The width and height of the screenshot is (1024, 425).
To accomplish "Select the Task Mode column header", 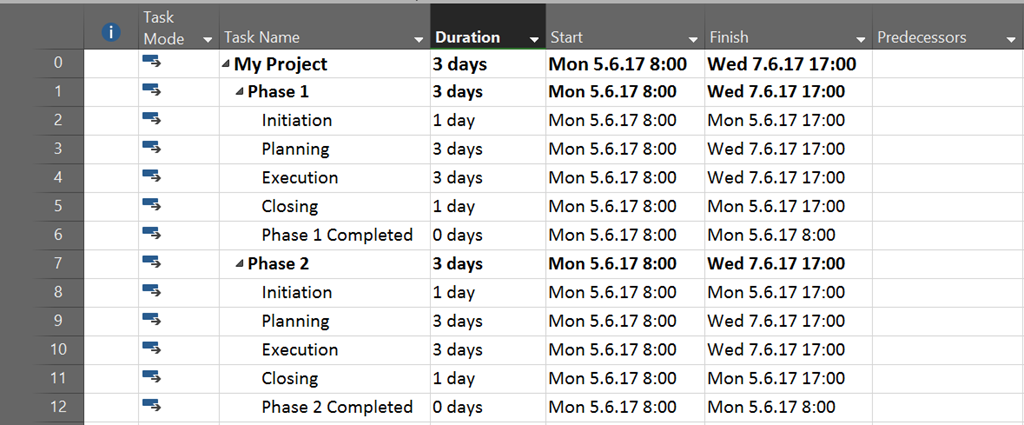I will coord(168,28).
